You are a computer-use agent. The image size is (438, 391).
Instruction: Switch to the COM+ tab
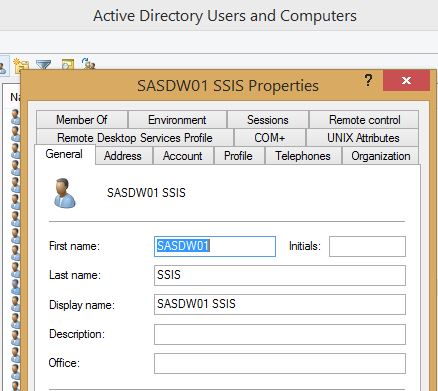270,138
